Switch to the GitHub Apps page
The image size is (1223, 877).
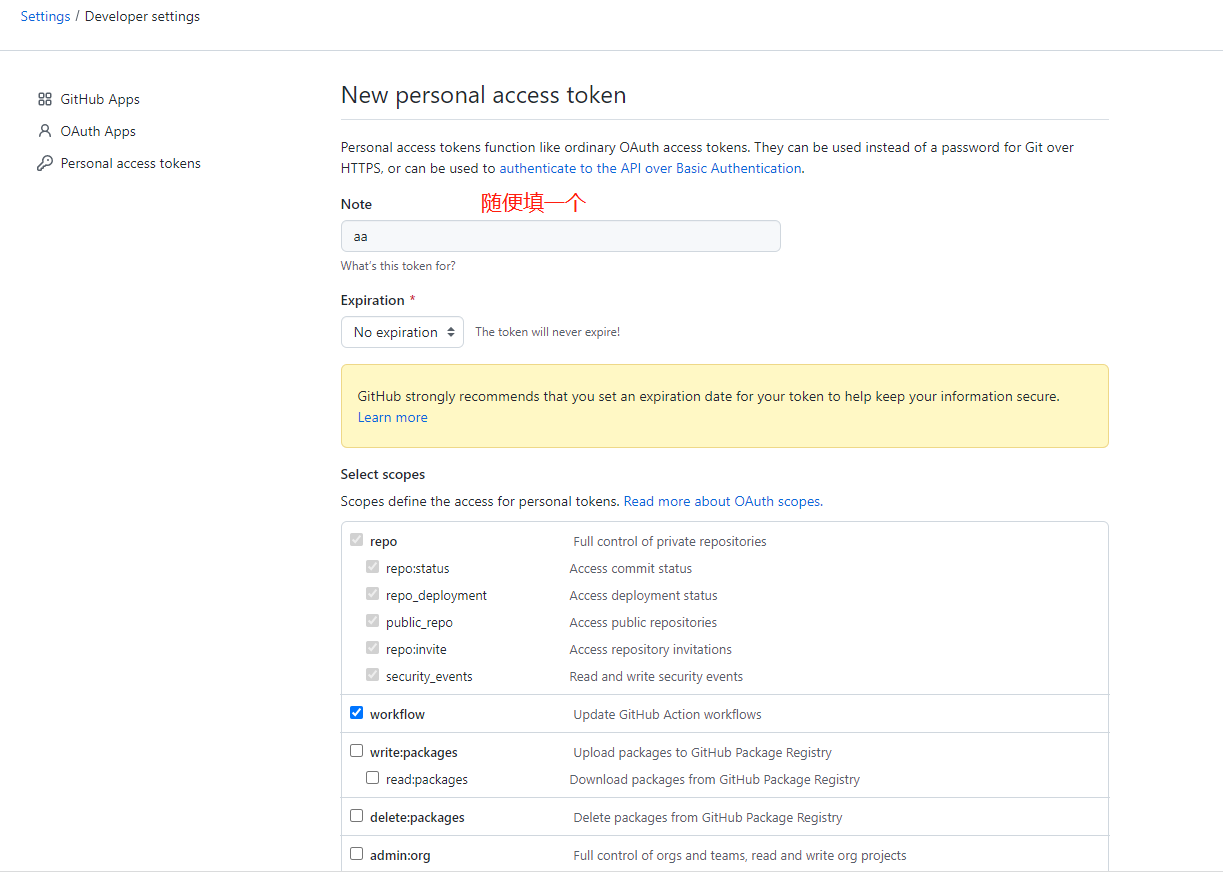100,98
